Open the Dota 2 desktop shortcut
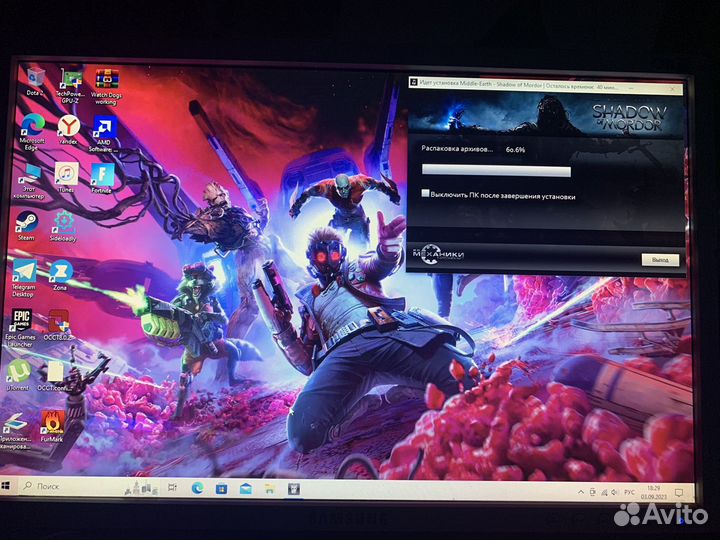This screenshot has height=540, width=720. [x=35, y=76]
